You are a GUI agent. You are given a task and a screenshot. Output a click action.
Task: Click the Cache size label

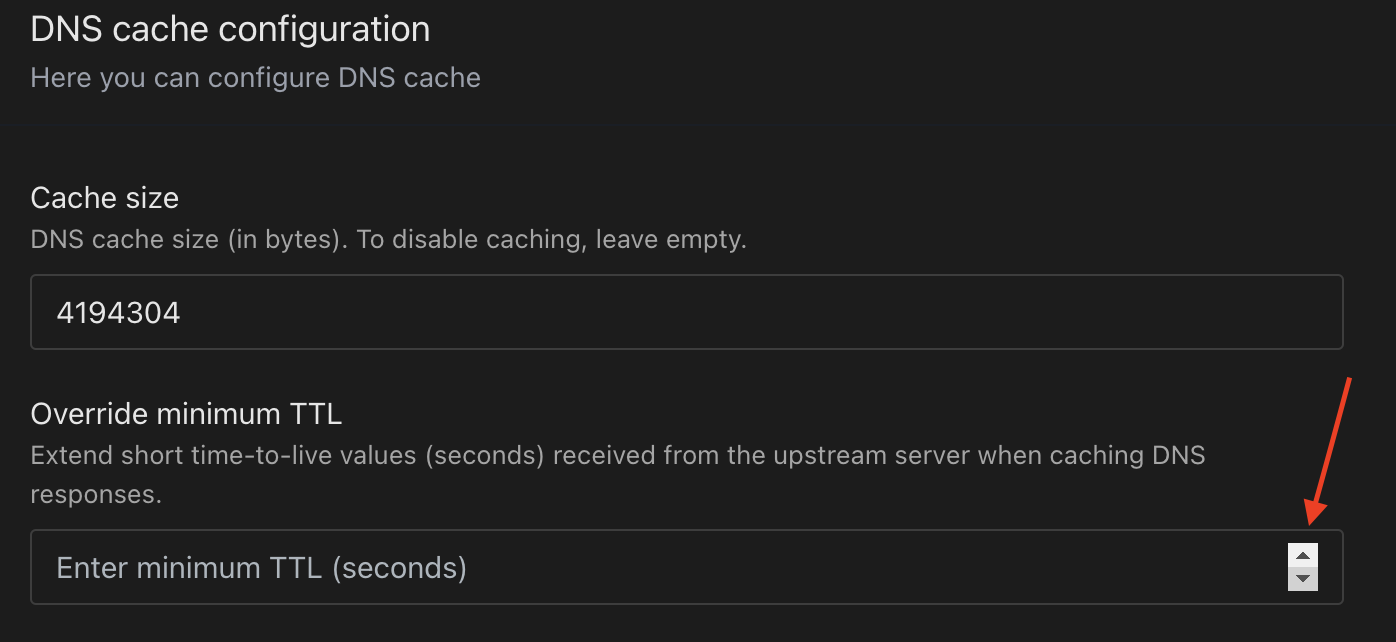pos(104,197)
